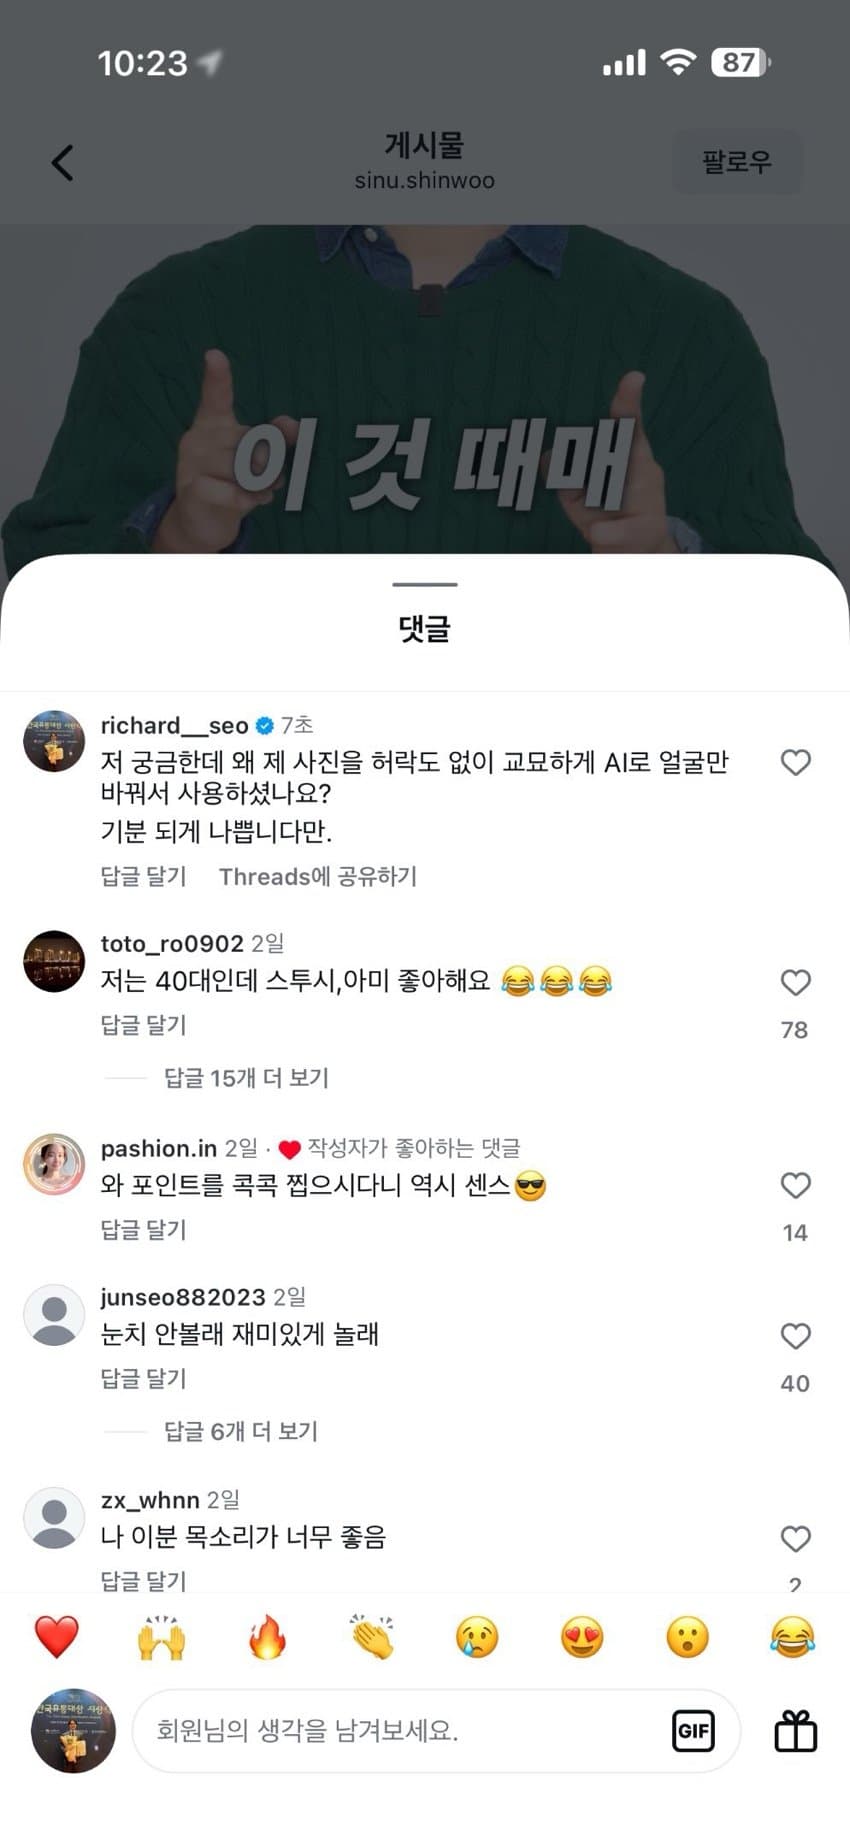Like richard__seo's comment
The height and width of the screenshot is (1847, 850).
coord(795,763)
